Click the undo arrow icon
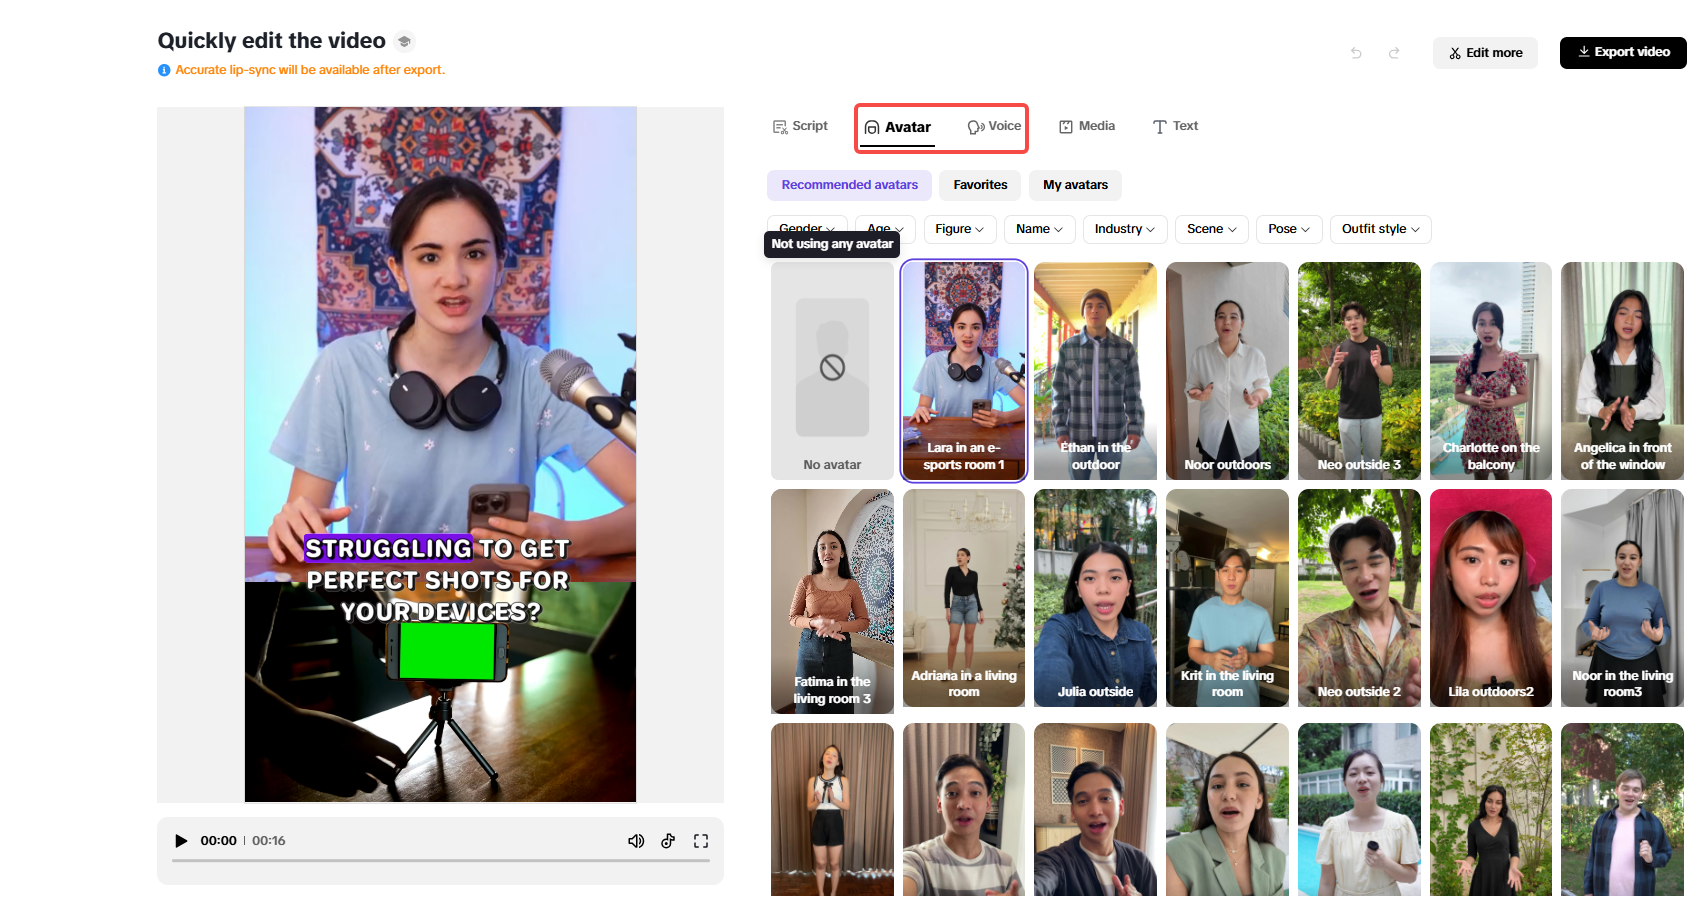Screen dimensions: 1701x903 pos(1356,53)
